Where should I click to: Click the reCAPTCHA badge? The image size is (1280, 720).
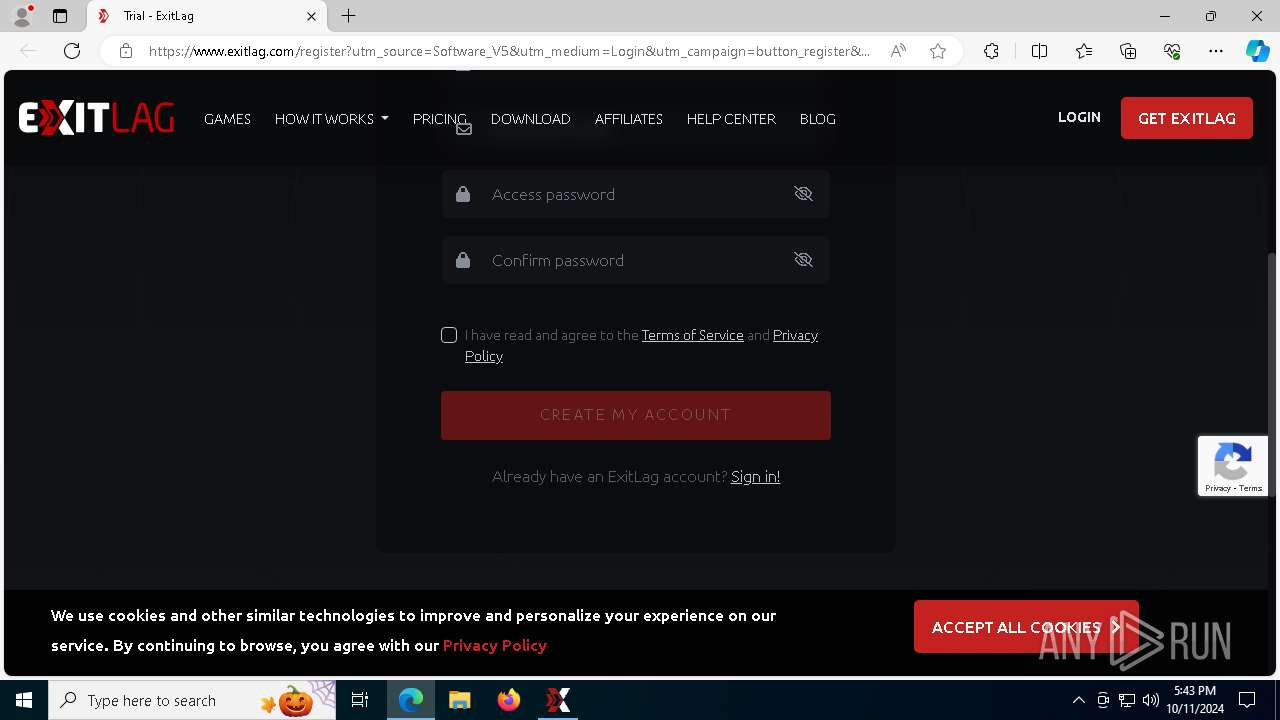(1233, 466)
